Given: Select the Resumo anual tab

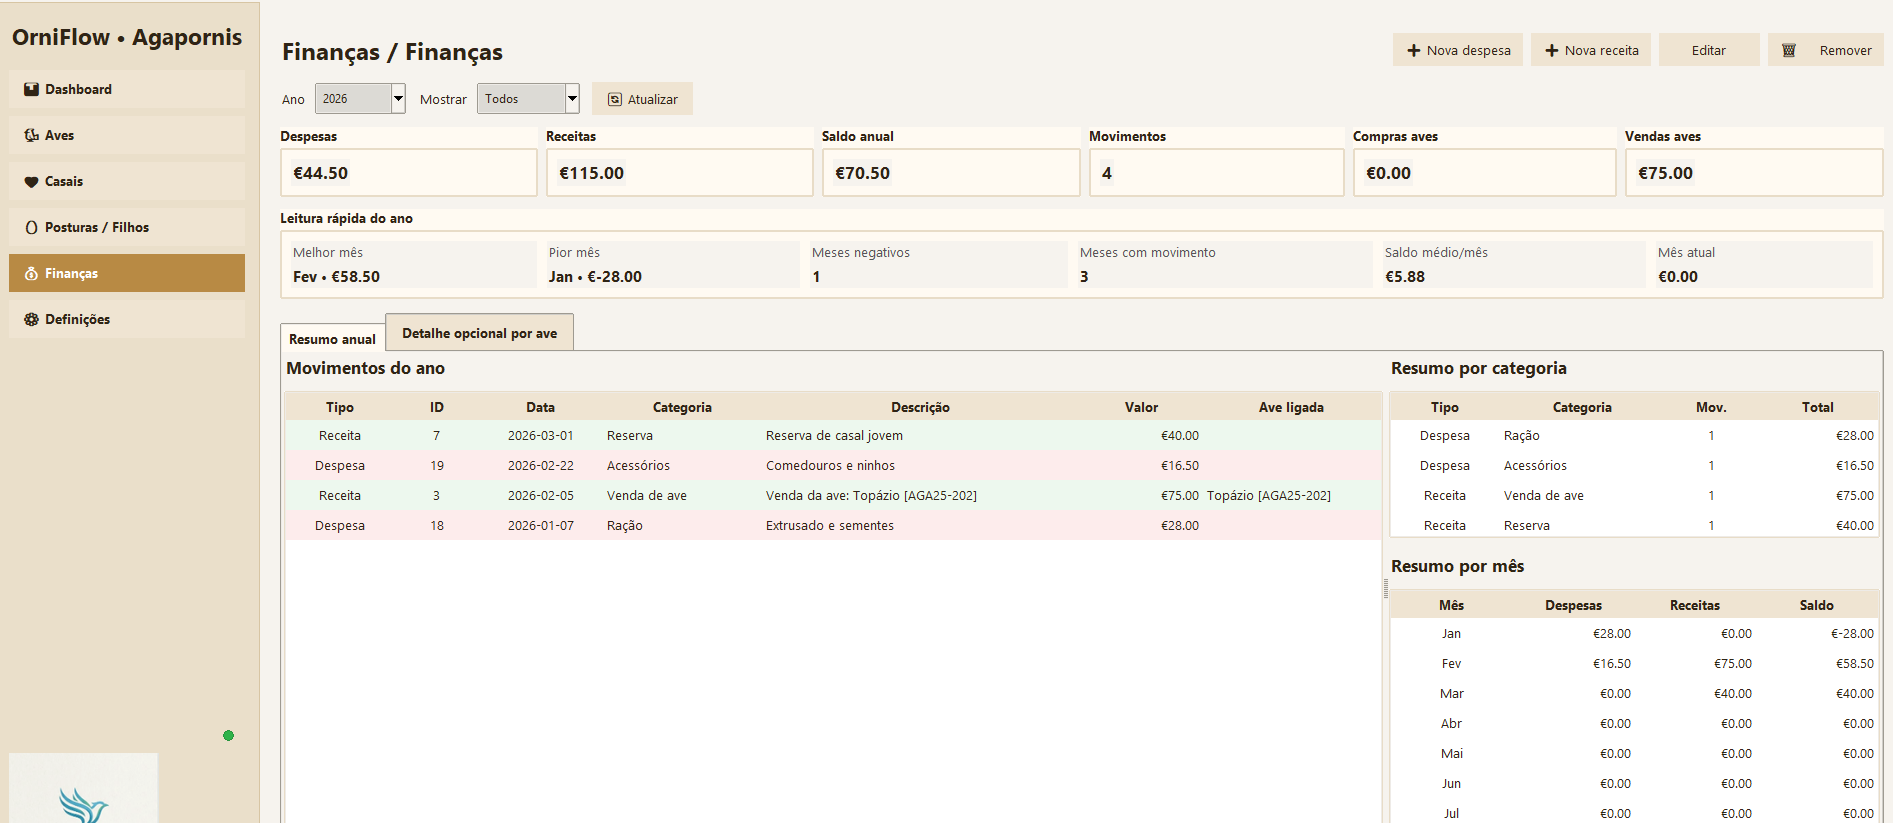Looking at the screenshot, I should pos(332,339).
